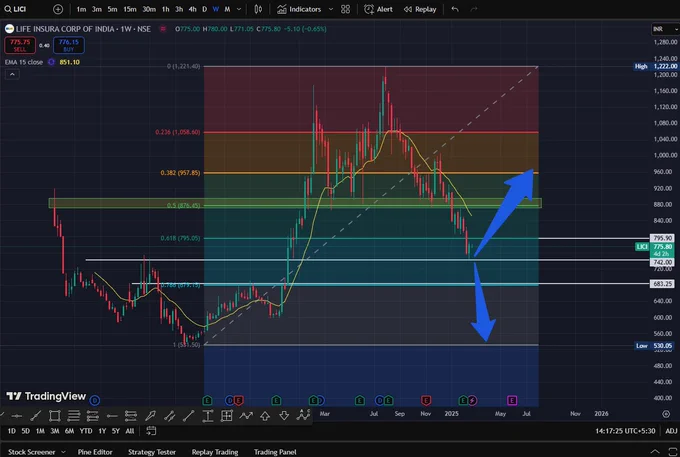Switch to the 1m timeframe
This screenshot has height=457, width=680.
click(x=81, y=9)
